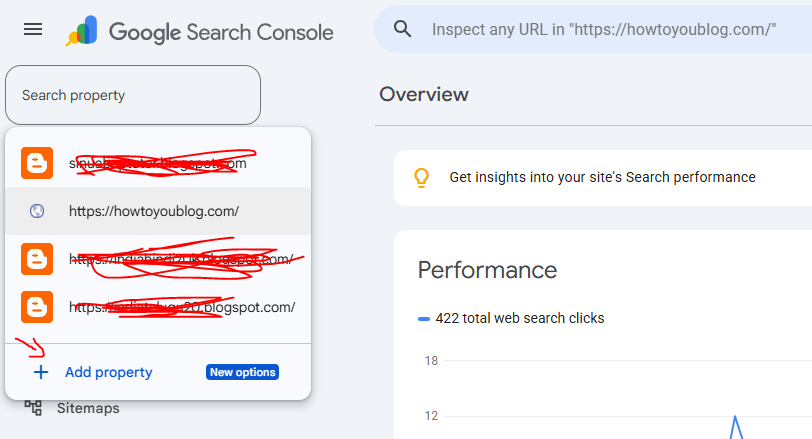Click the globe icon beside howtoyoublog.com

tap(37, 211)
